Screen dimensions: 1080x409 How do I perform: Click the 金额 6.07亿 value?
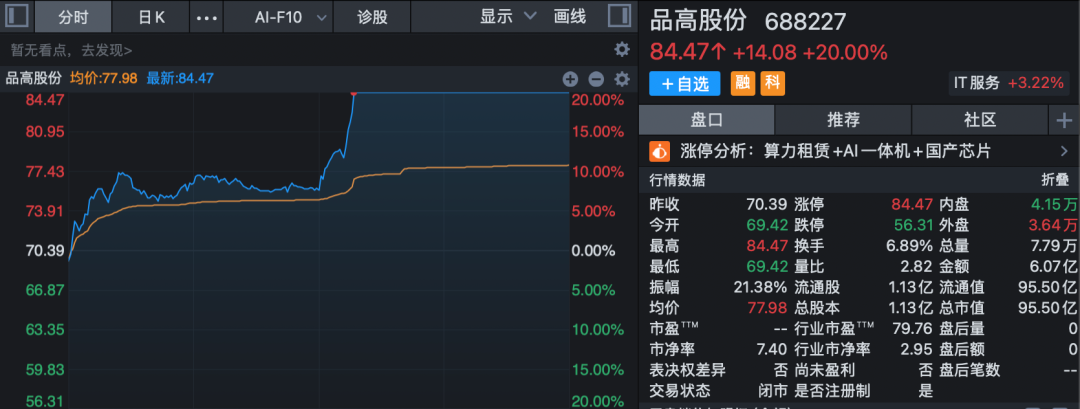(x=1054, y=266)
